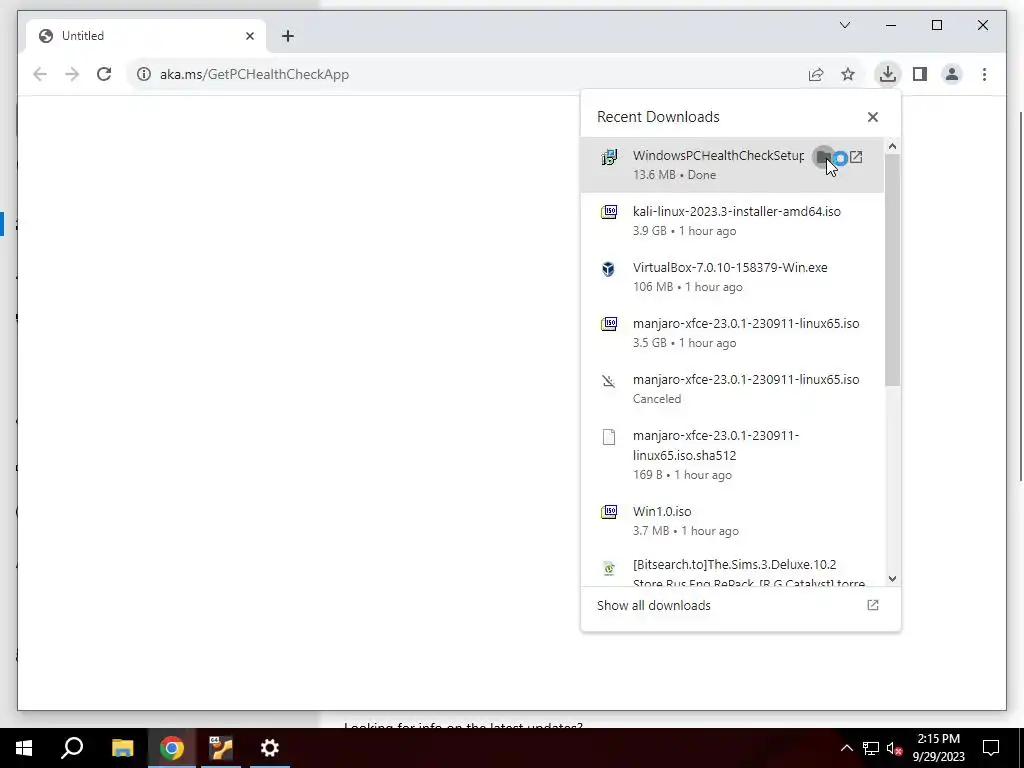This screenshot has width=1024, height=768.
Task: Go back to previous page
Action: (x=40, y=74)
